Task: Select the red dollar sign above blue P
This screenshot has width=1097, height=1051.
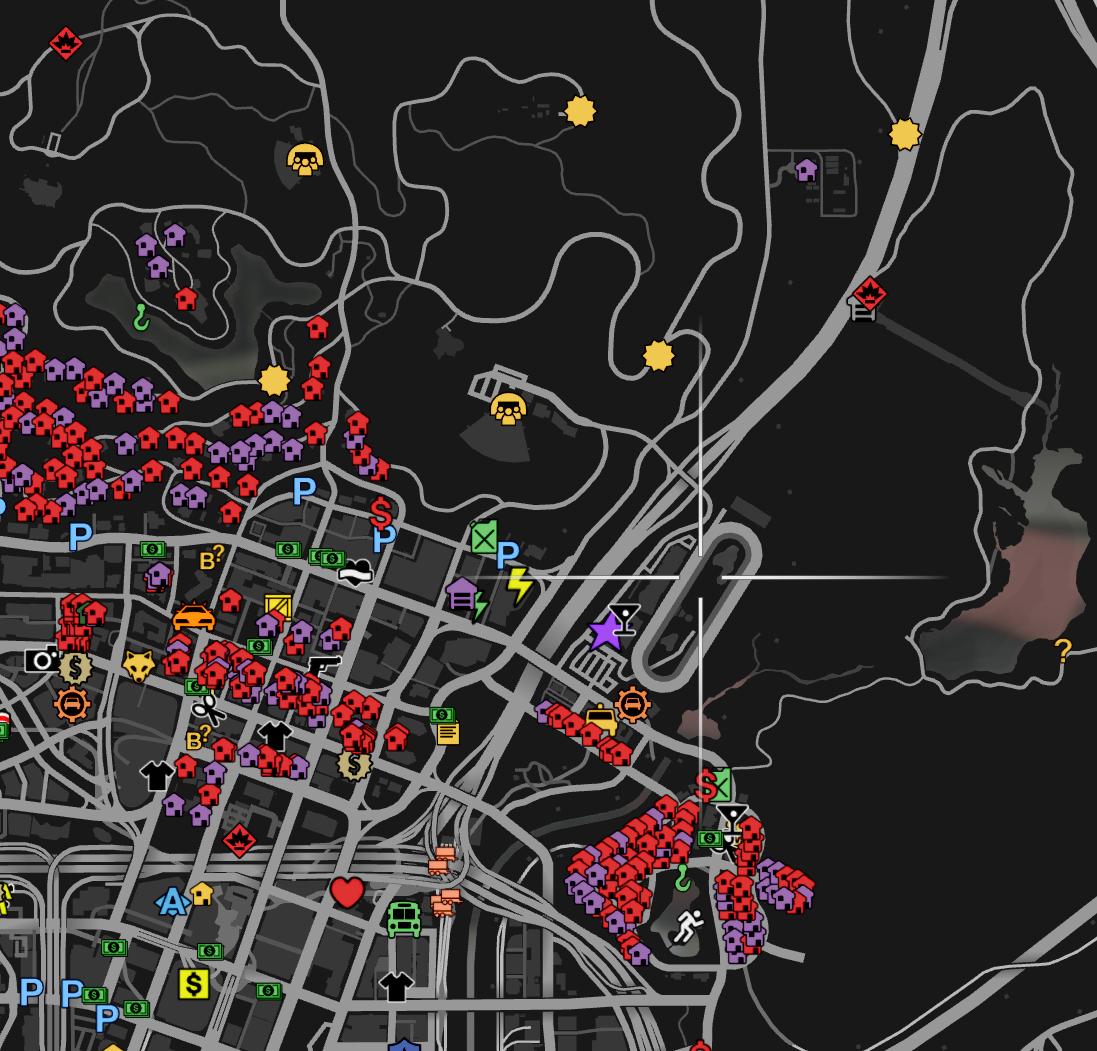Action: (381, 513)
